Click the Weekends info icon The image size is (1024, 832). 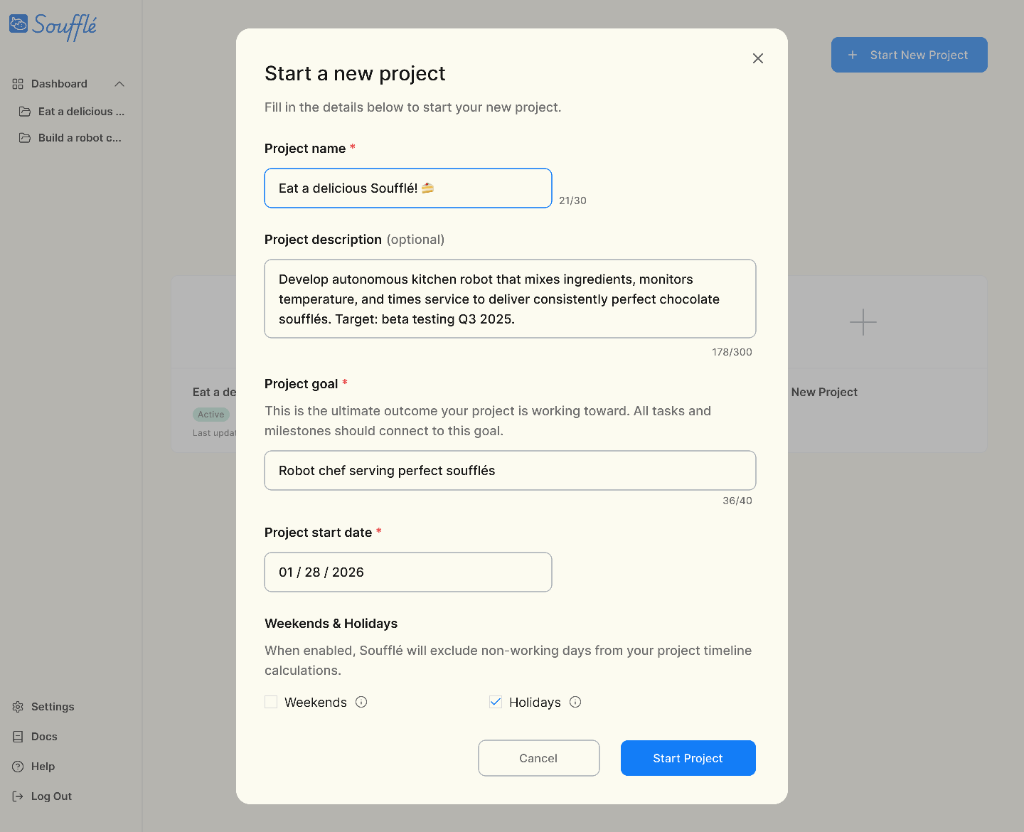(x=361, y=702)
